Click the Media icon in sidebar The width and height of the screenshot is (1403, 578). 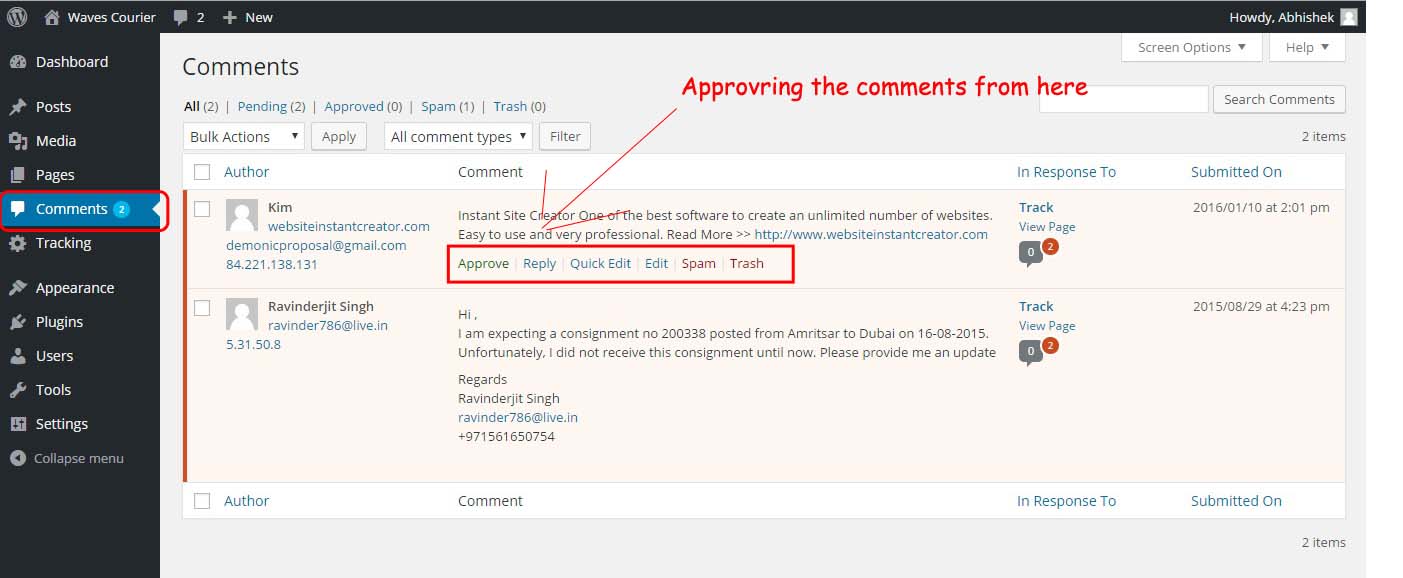click(x=18, y=141)
